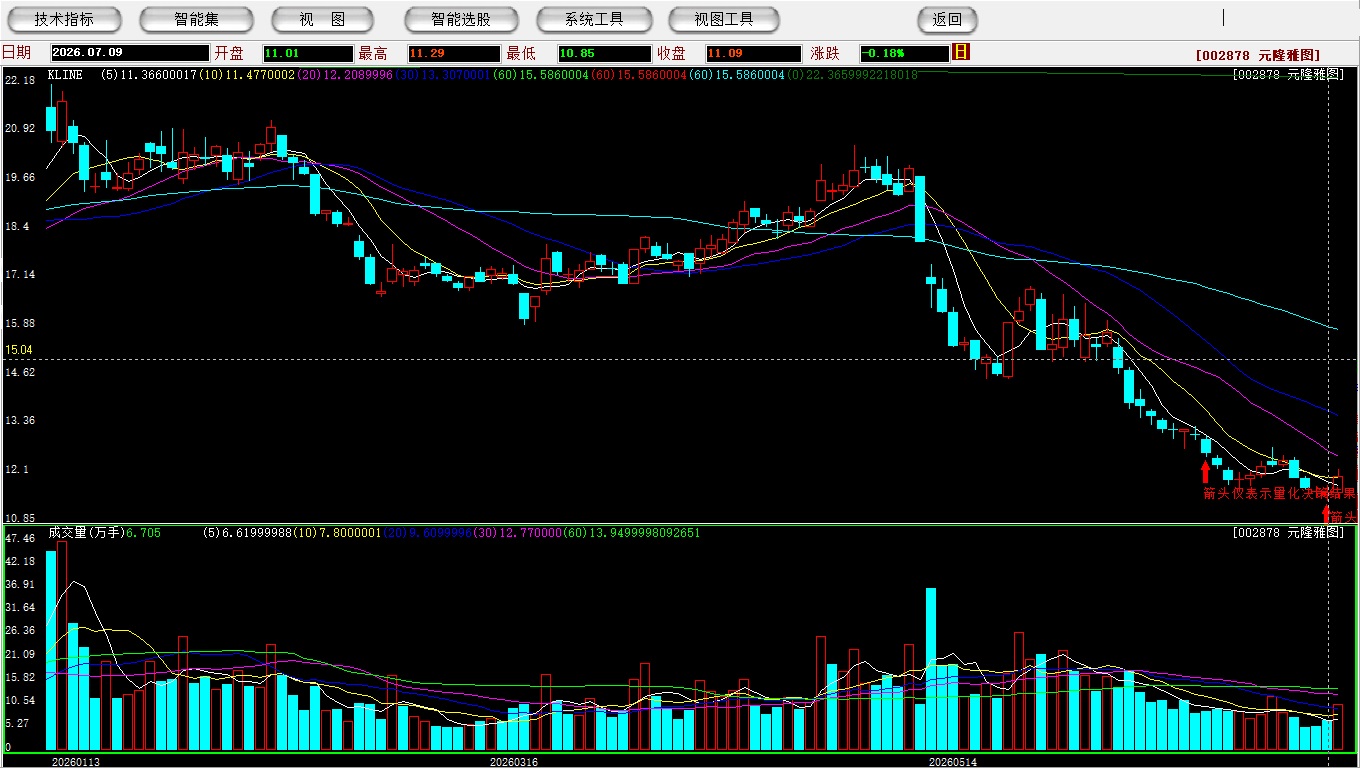Click the 47.46 volume axis label
1360x768 pixels.
pos(19,538)
